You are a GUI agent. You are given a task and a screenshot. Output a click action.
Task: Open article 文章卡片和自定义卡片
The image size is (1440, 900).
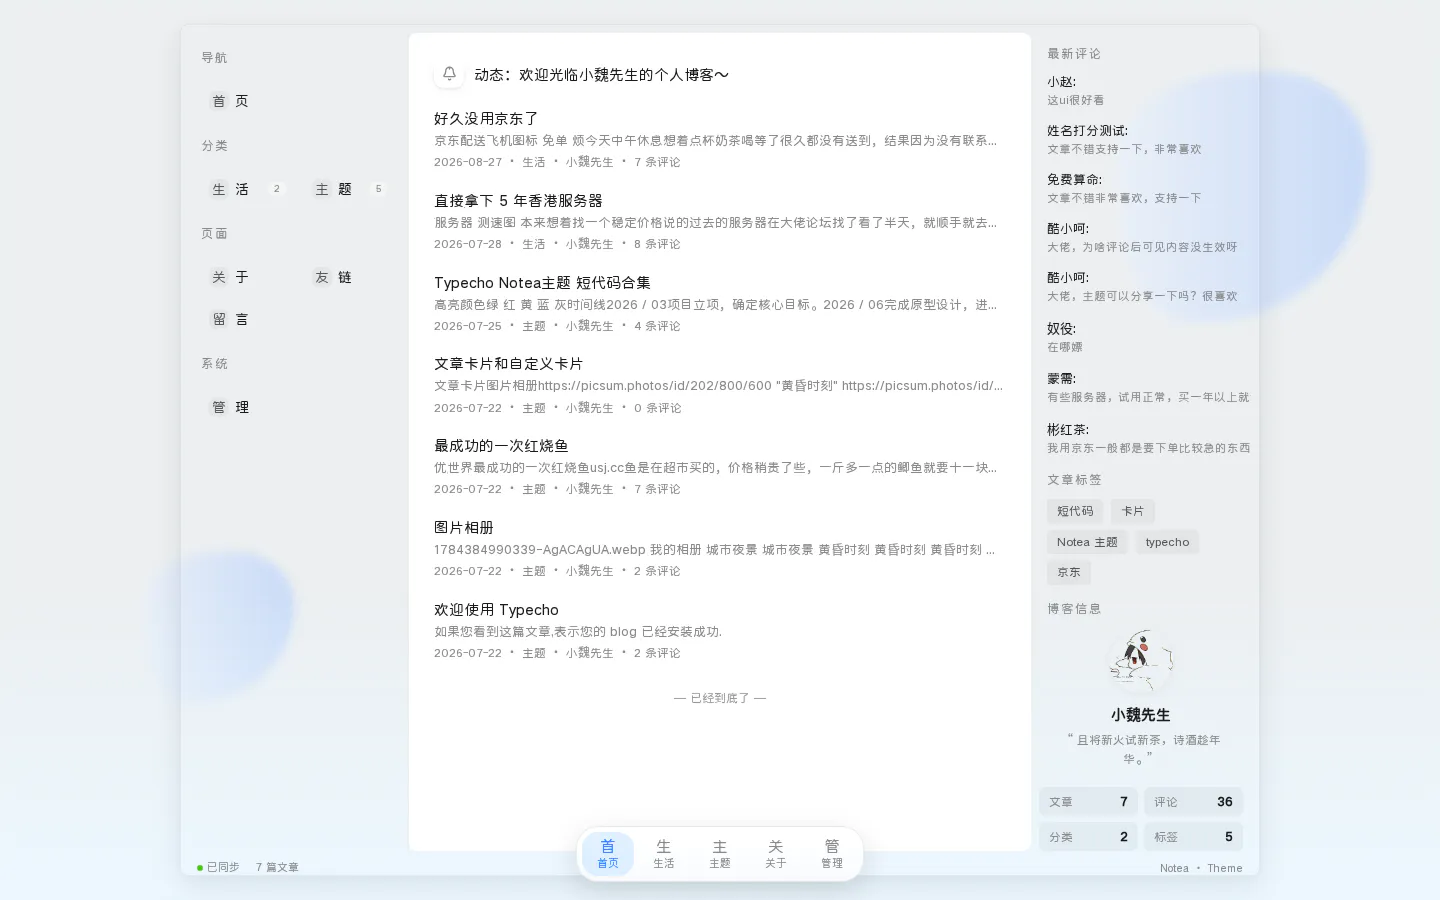pos(508,364)
